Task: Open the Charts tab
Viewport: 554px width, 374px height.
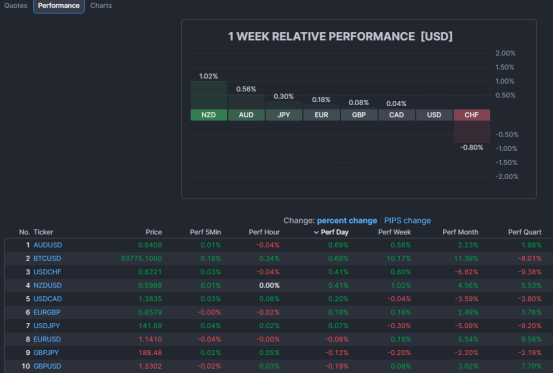Action: (101, 6)
